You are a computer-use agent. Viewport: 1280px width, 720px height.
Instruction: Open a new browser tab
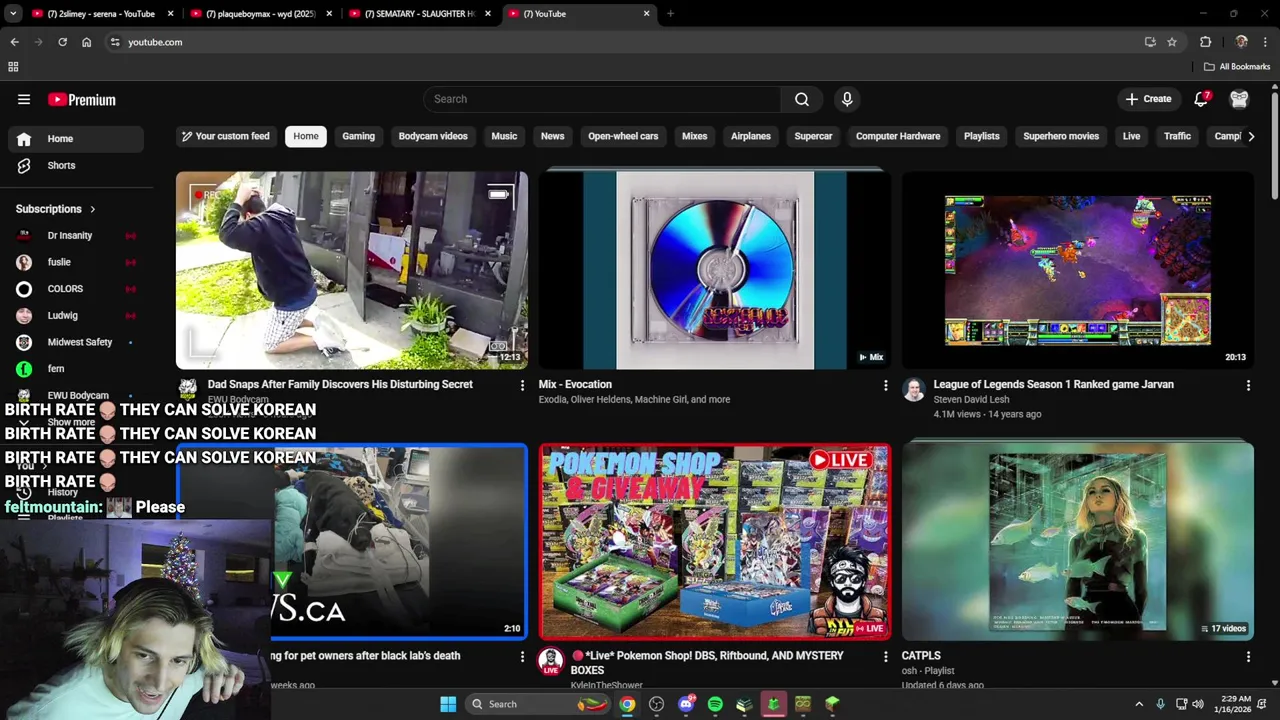click(670, 14)
